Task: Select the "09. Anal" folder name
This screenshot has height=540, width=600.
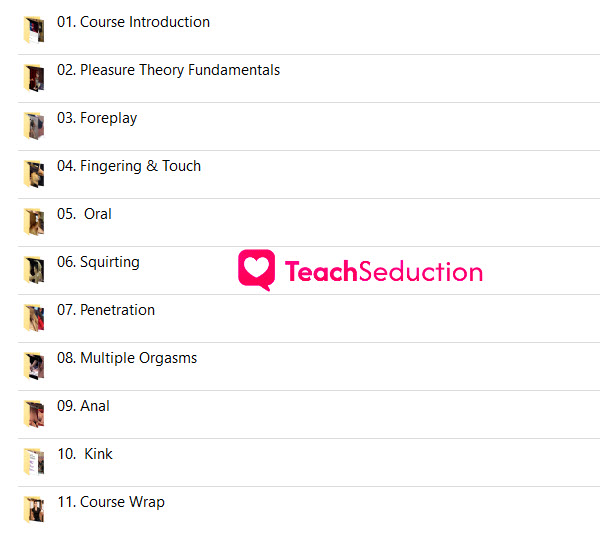Action: (83, 406)
